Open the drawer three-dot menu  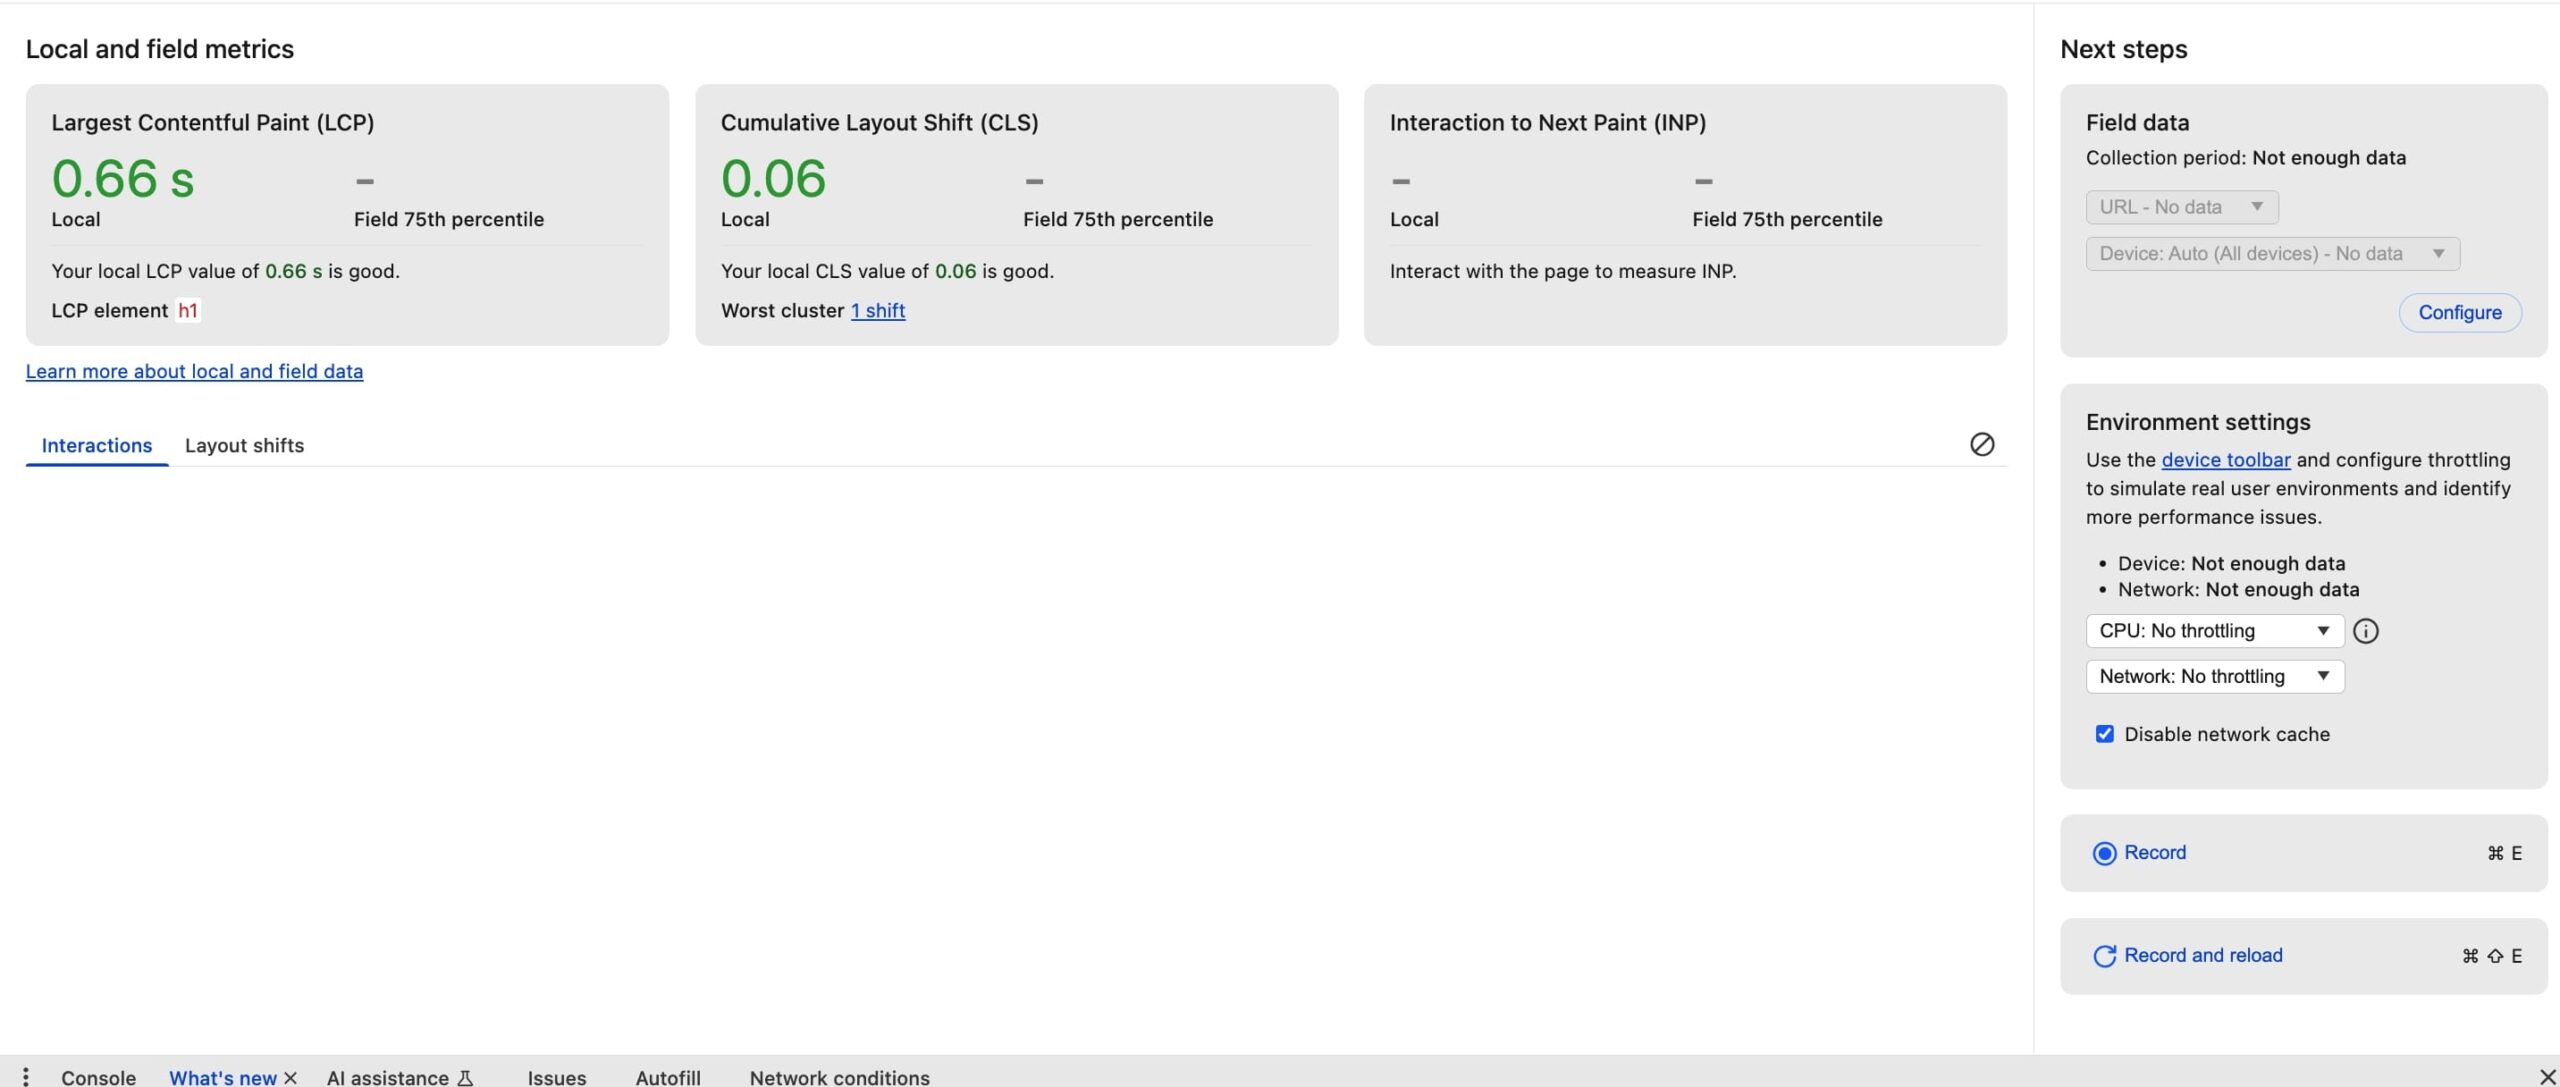pyautogui.click(x=25, y=1076)
